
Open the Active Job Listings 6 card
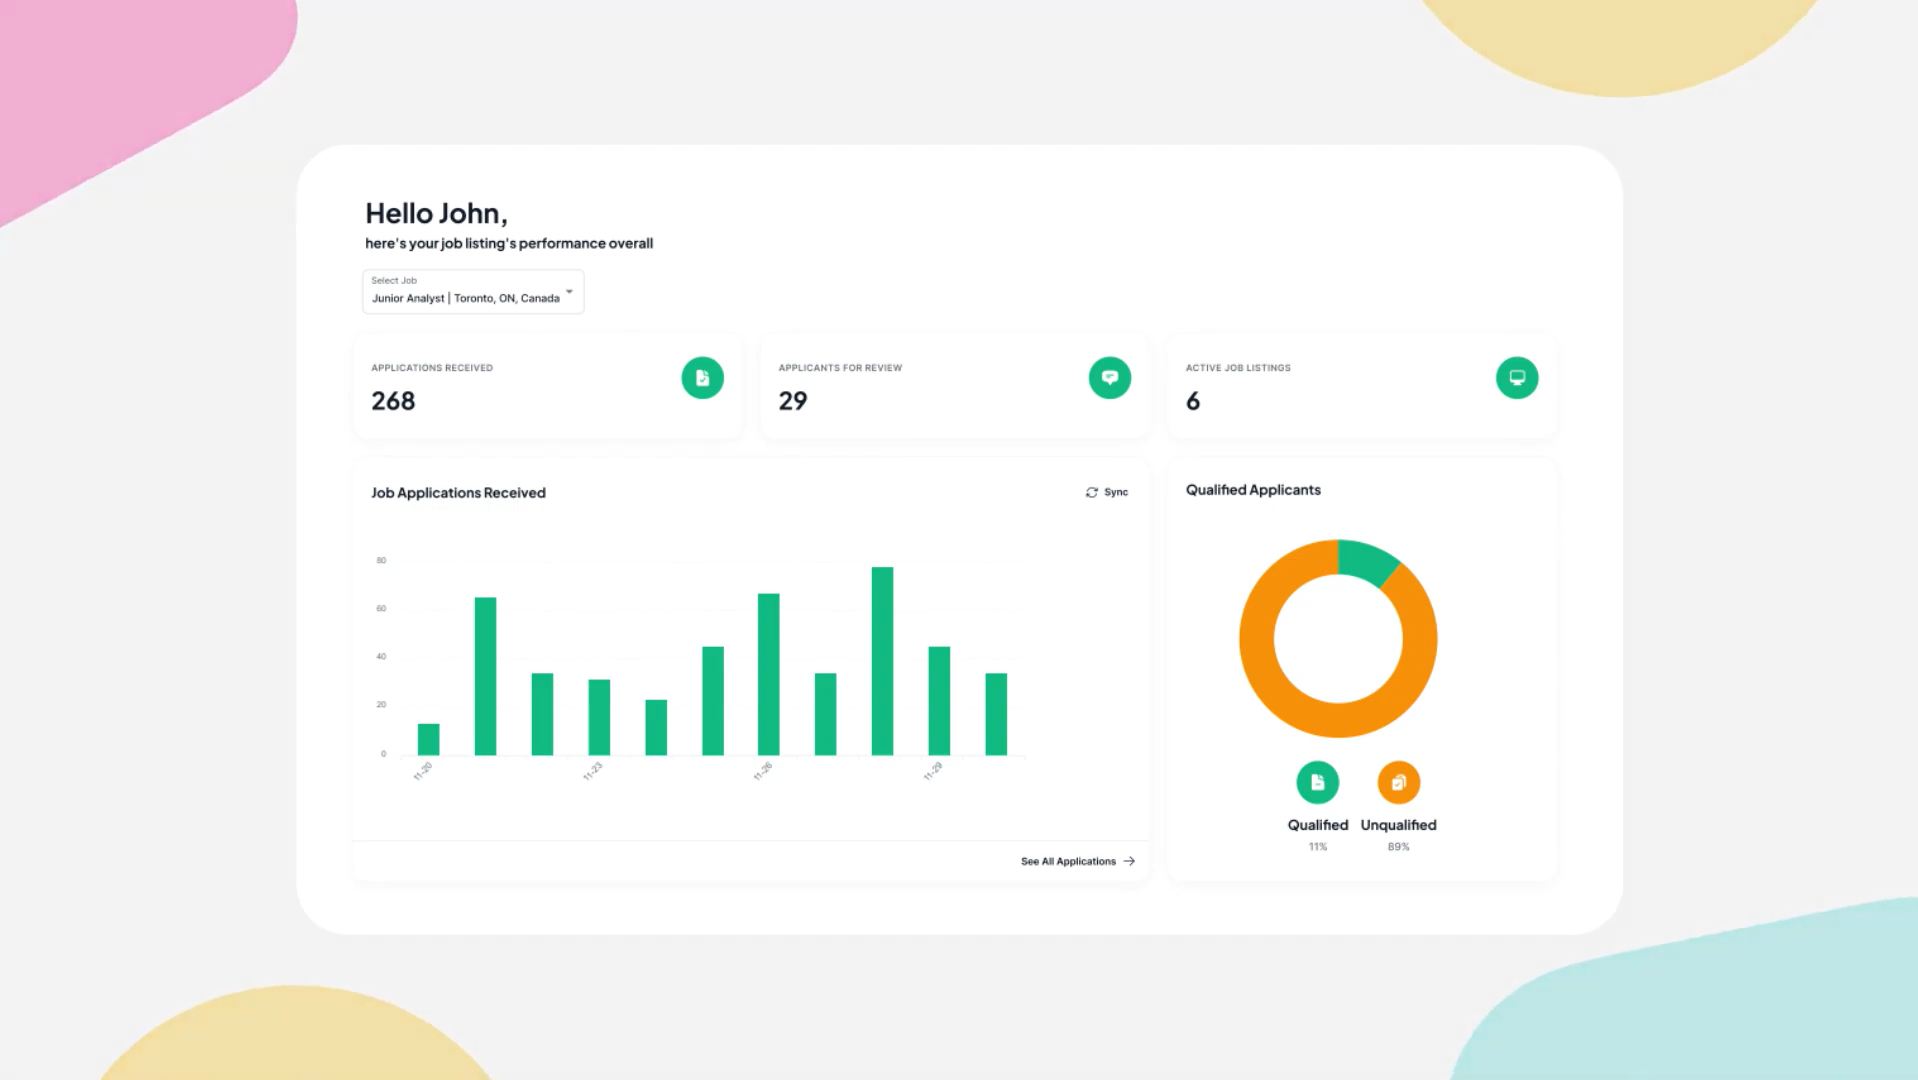pos(1362,386)
